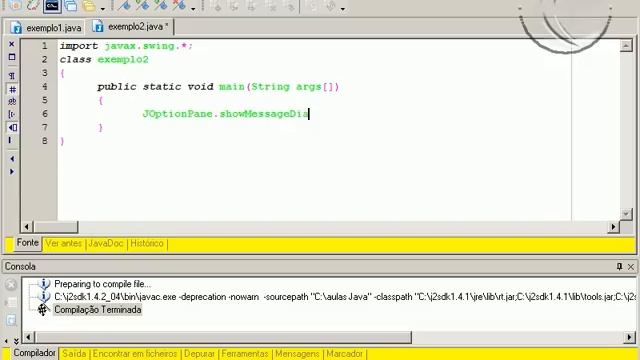This screenshot has width=640, height=360.
Task: Select the javac.exe command console row
Action: tap(344, 297)
